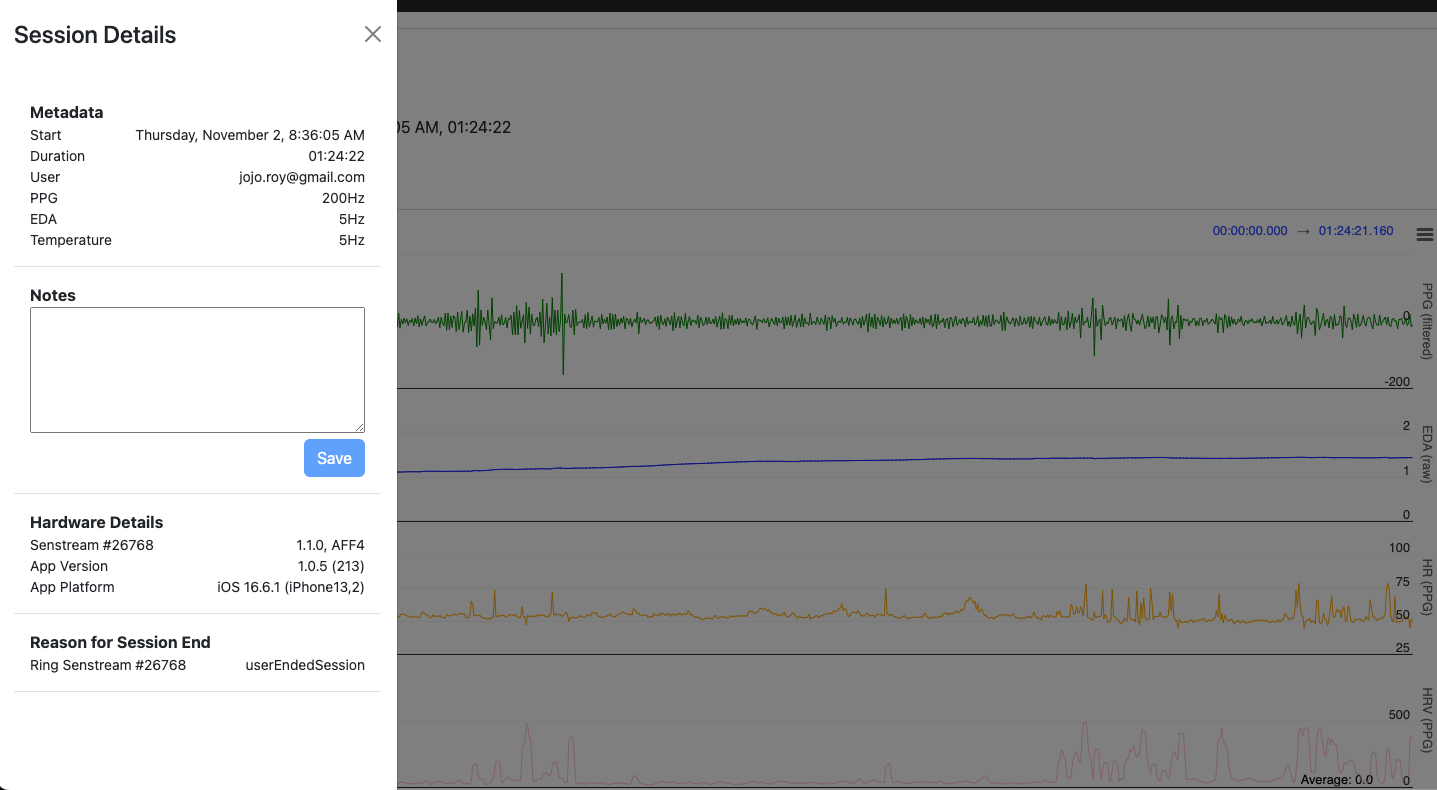The height and width of the screenshot is (790, 1437).
Task: Click the arrow between the time range values
Action: 1303,231
